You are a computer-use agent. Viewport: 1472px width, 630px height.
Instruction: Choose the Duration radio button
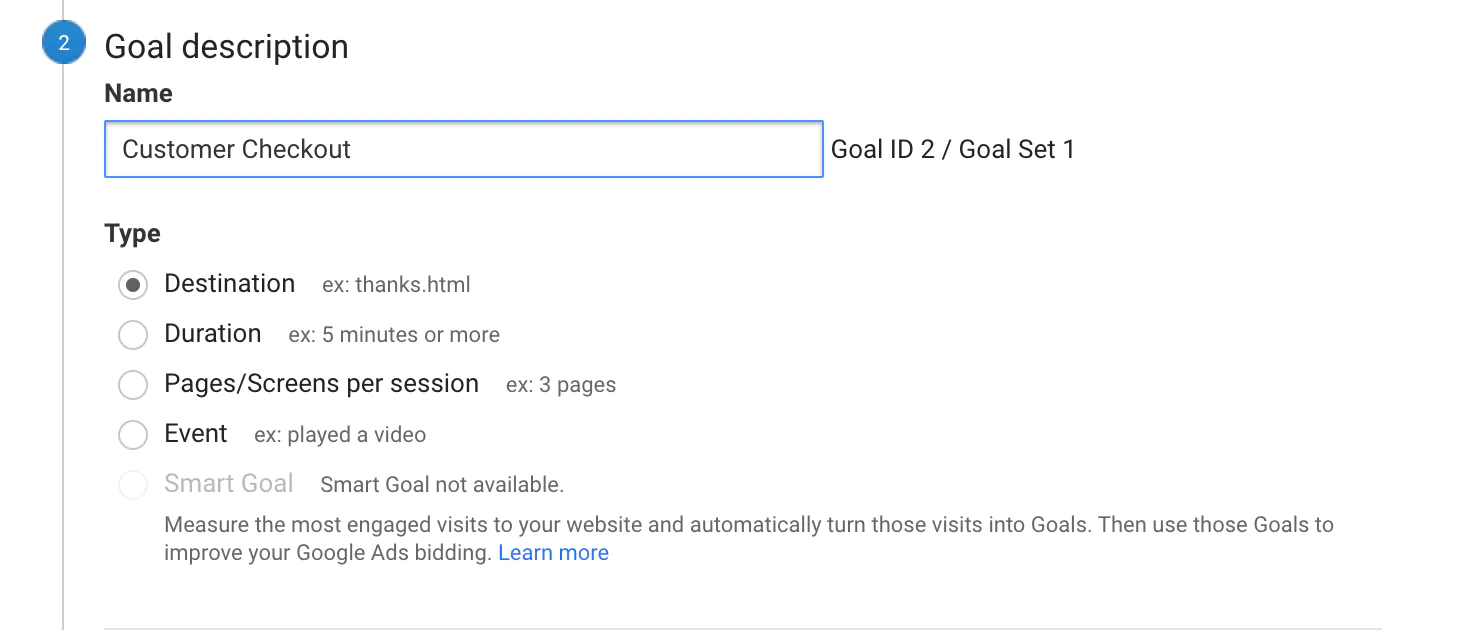[133, 335]
